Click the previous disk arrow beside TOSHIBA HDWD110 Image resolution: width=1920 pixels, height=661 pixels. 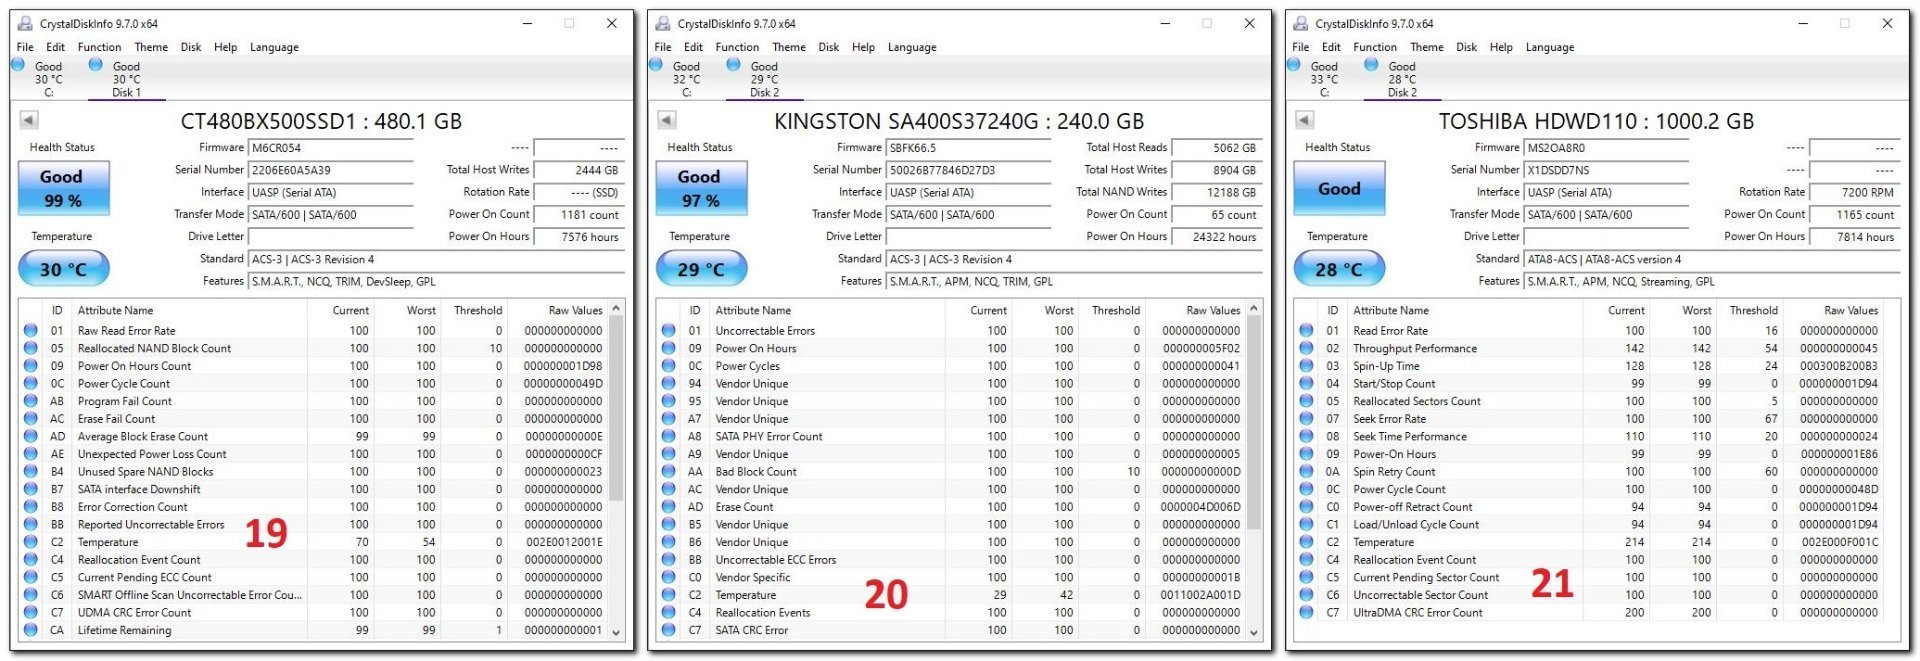[x=1305, y=120]
